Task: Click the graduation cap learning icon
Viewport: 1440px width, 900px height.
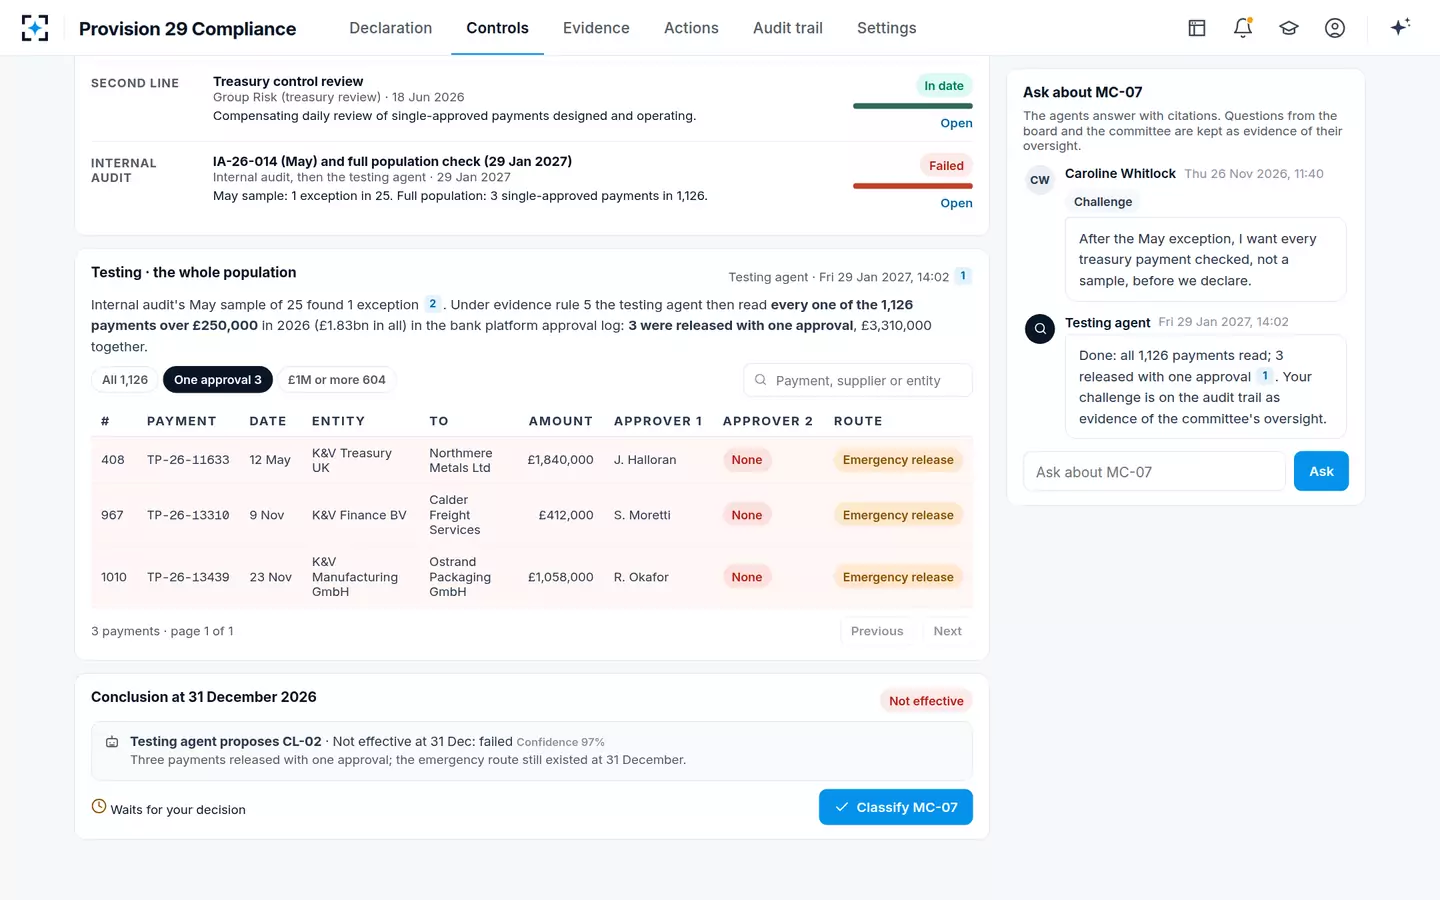Action: coord(1289,28)
